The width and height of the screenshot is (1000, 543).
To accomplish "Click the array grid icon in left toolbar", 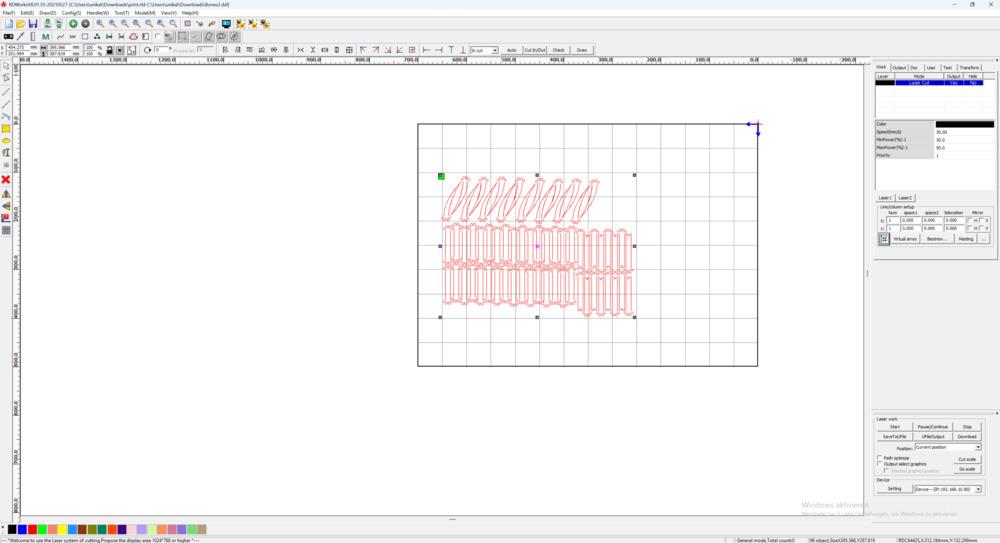I will (x=6, y=230).
